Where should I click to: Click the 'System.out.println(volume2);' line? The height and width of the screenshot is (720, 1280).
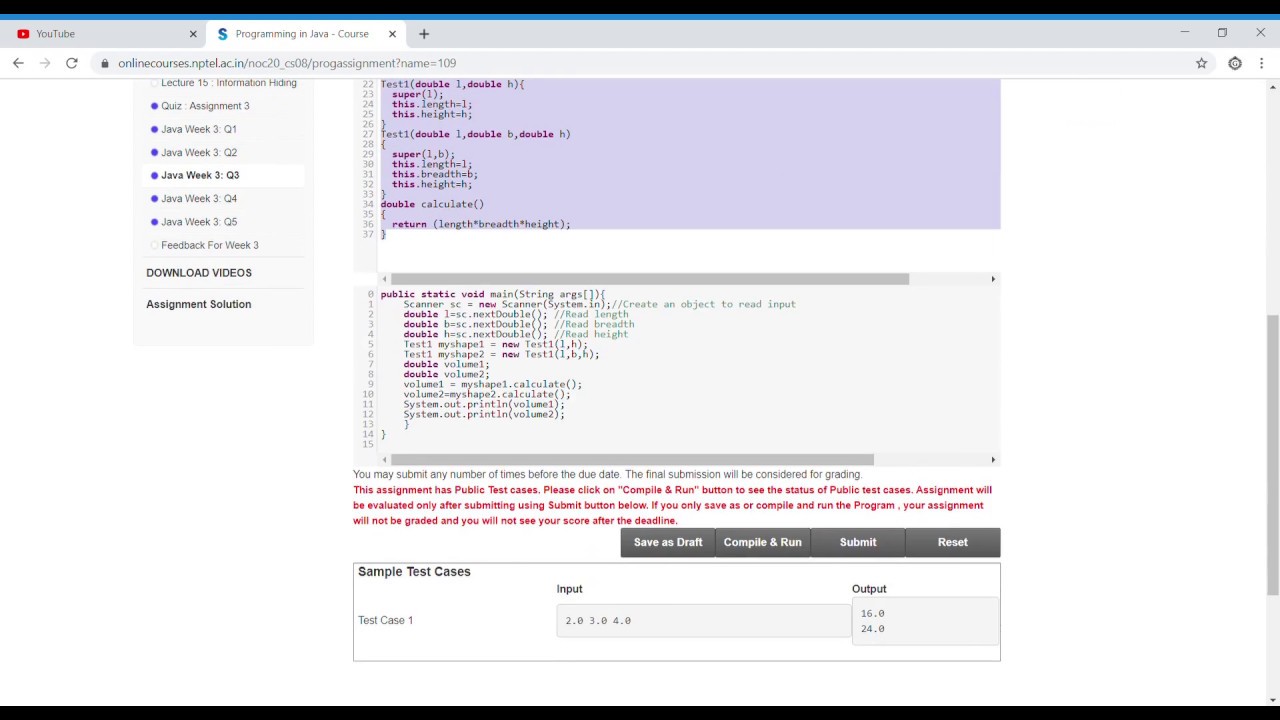click(484, 414)
